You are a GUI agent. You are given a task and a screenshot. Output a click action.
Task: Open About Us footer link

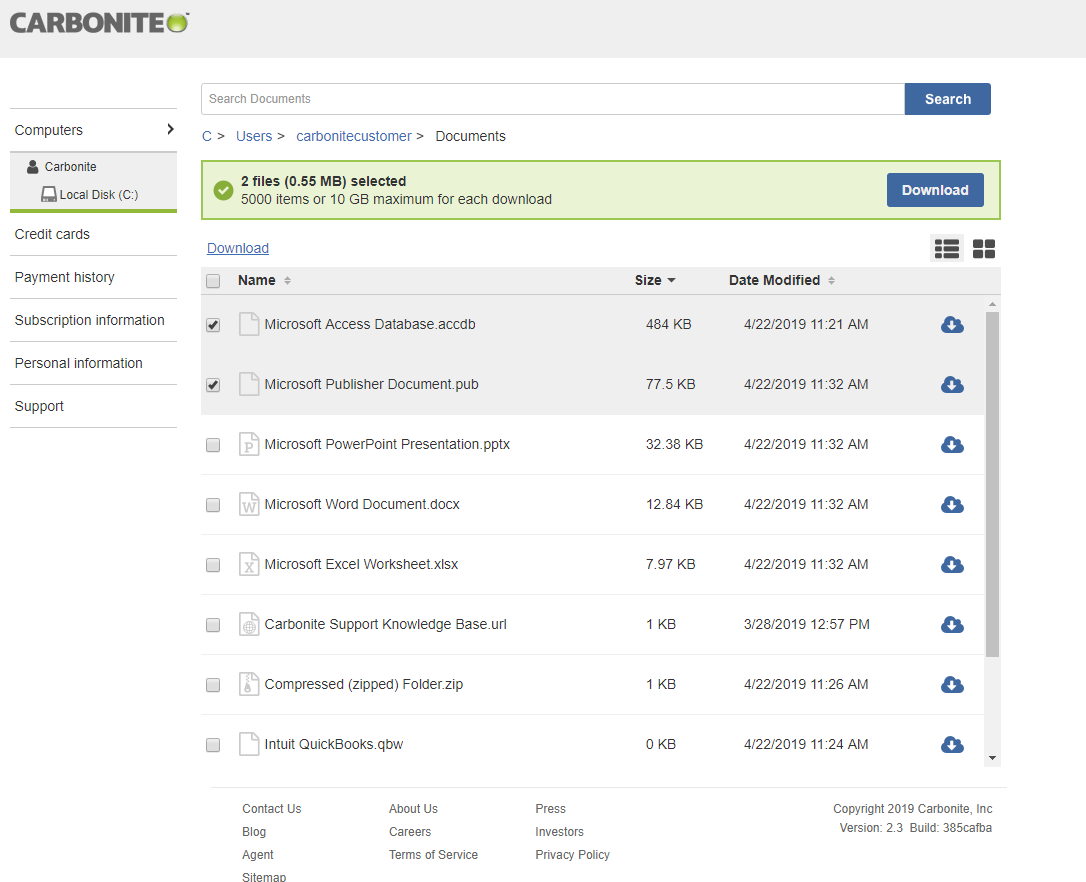click(x=413, y=809)
